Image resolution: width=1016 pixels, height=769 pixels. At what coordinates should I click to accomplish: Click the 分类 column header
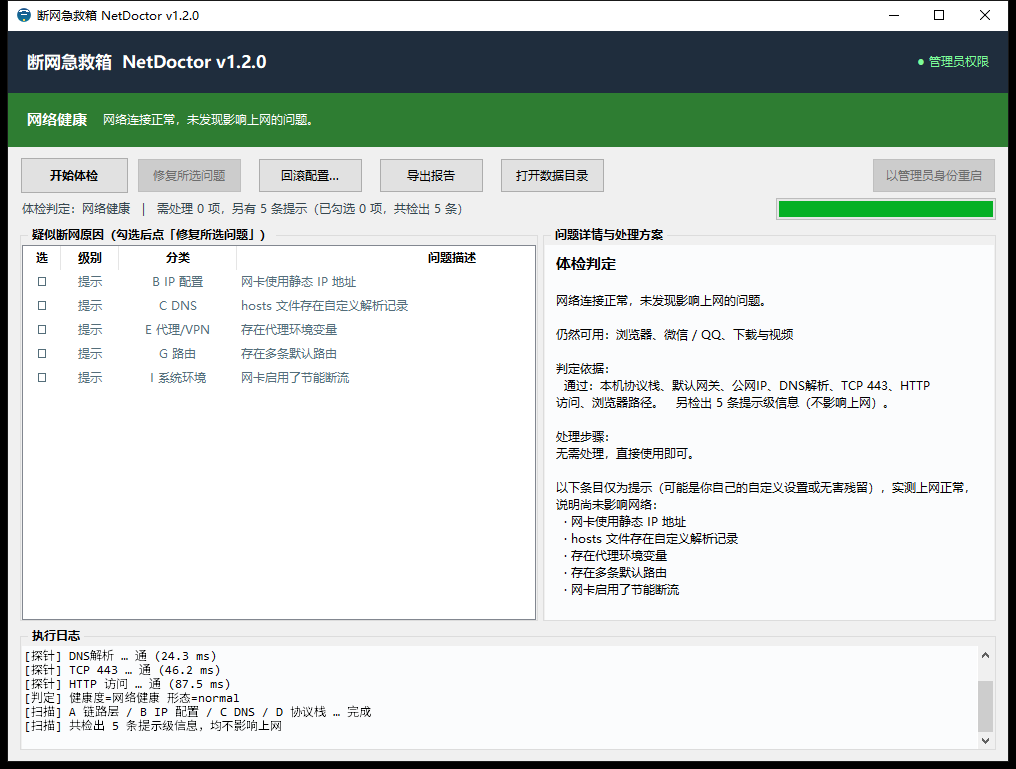(x=178, y=258)
